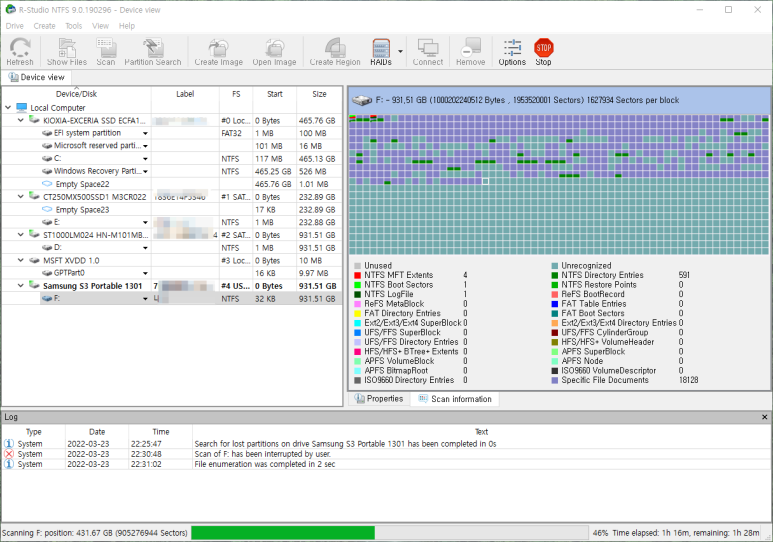Collapse Local Computer tree node
Image resolution: width=773 pixels, height=542 pixels.
[x=8, y=108]
